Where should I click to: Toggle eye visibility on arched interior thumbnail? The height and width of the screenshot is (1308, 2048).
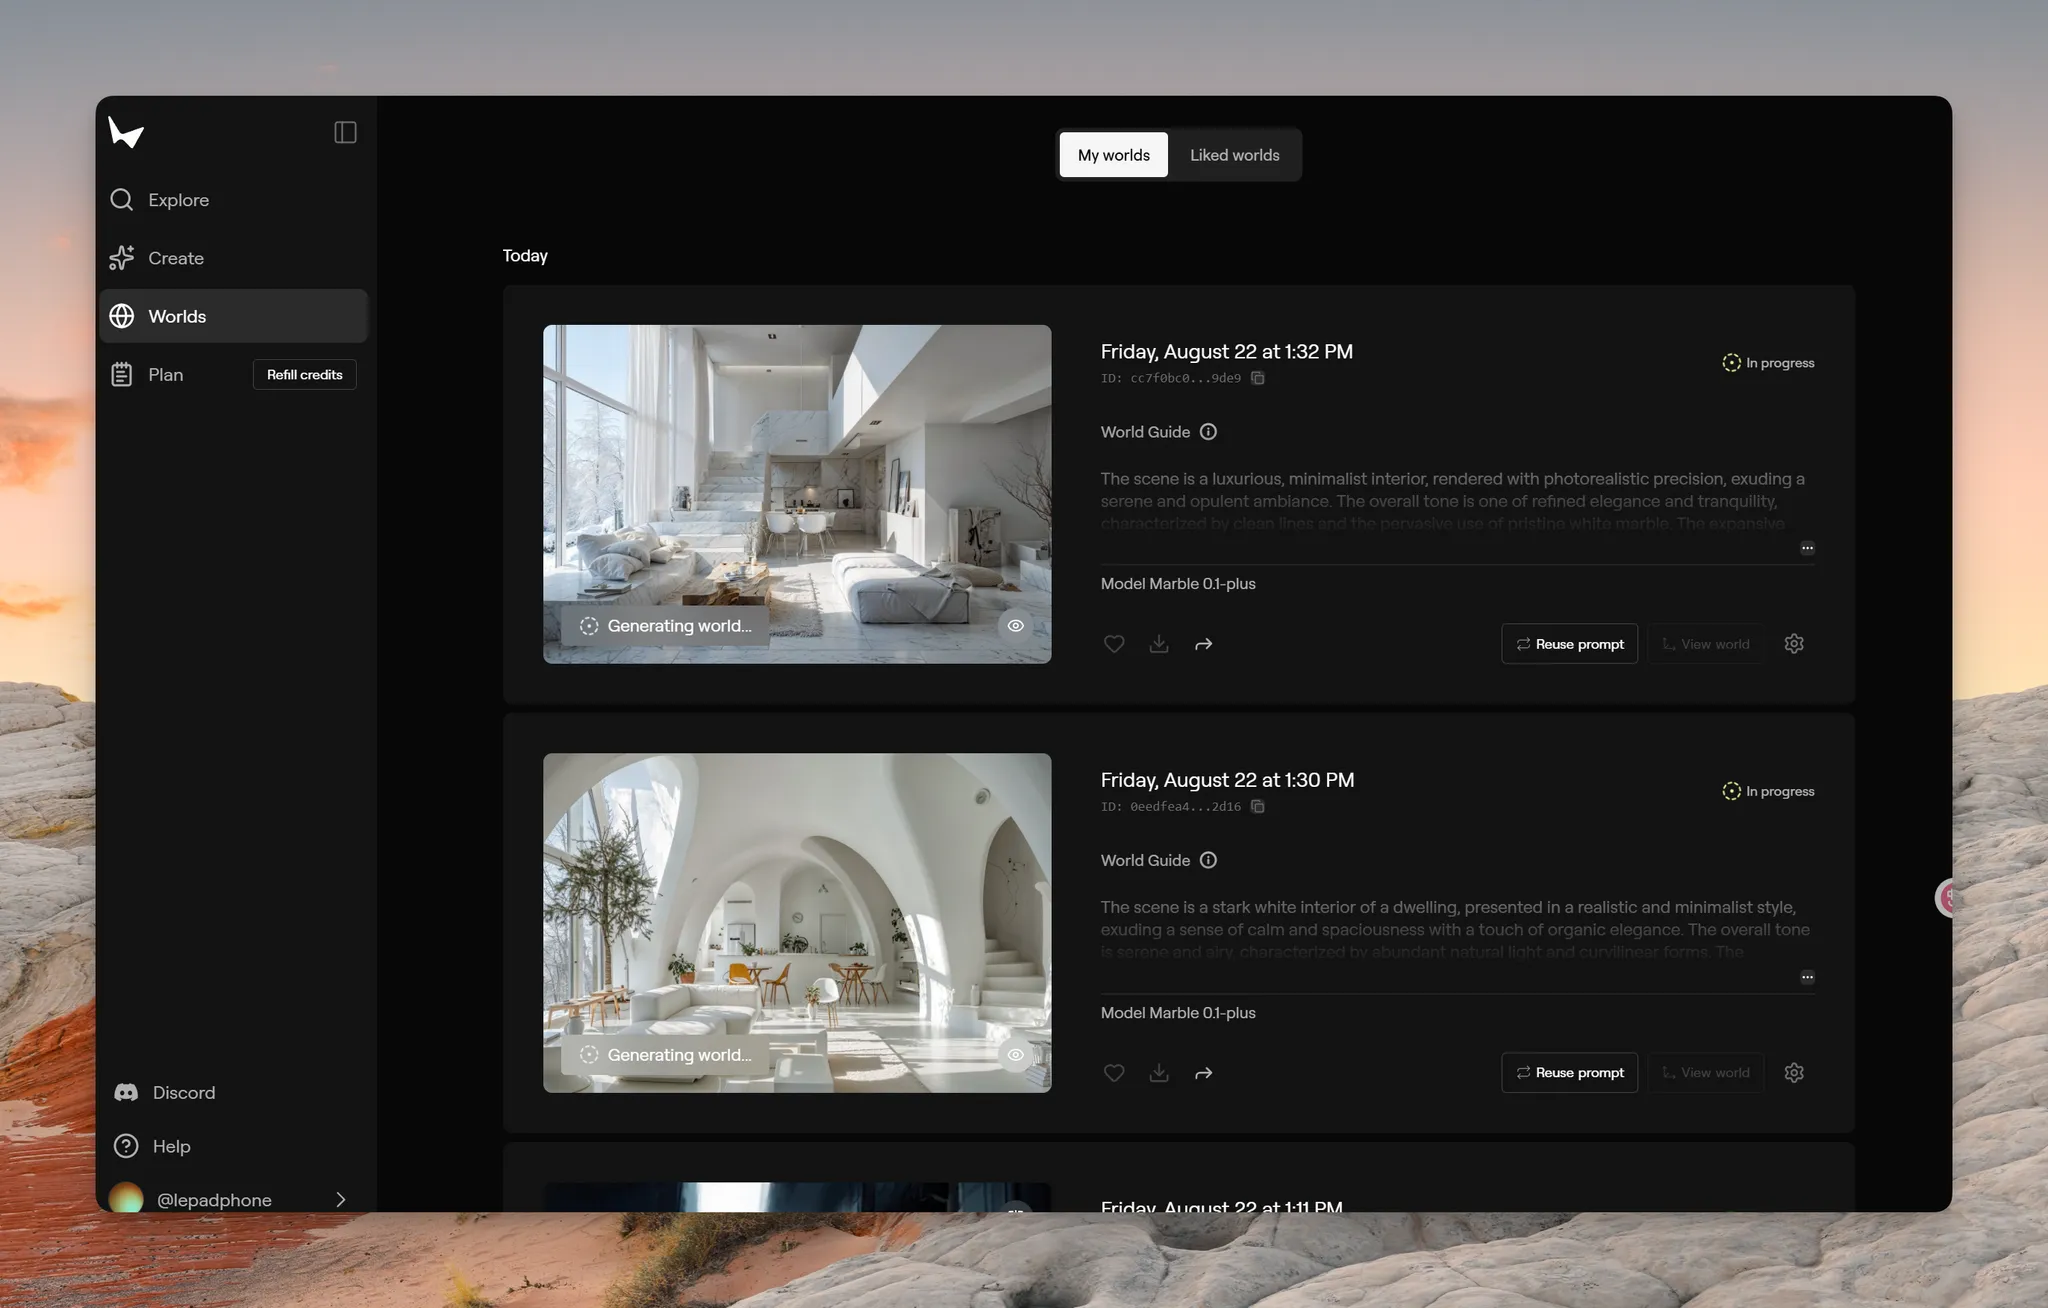(1015, 1055)
